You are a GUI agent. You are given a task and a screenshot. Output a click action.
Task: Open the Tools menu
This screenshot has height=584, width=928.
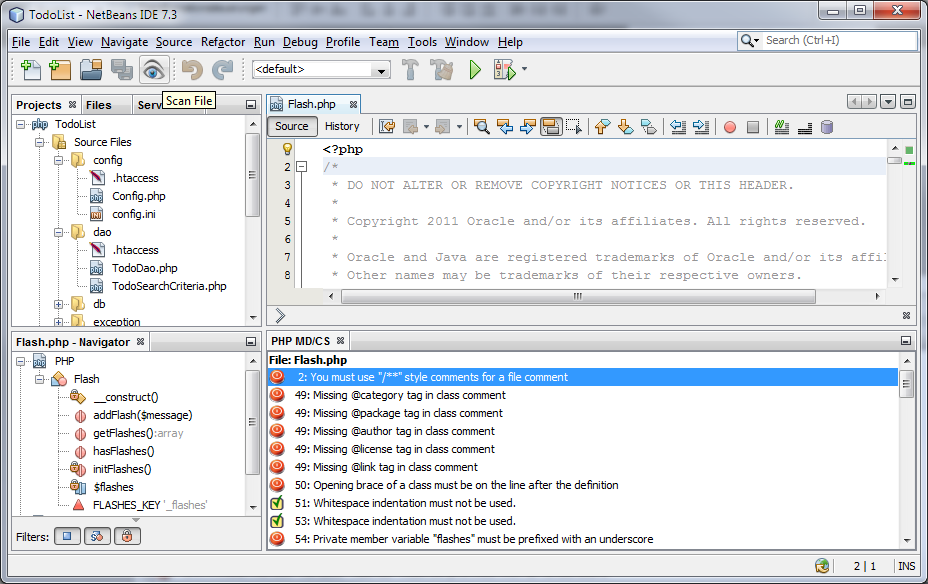[x=422, y=42]
